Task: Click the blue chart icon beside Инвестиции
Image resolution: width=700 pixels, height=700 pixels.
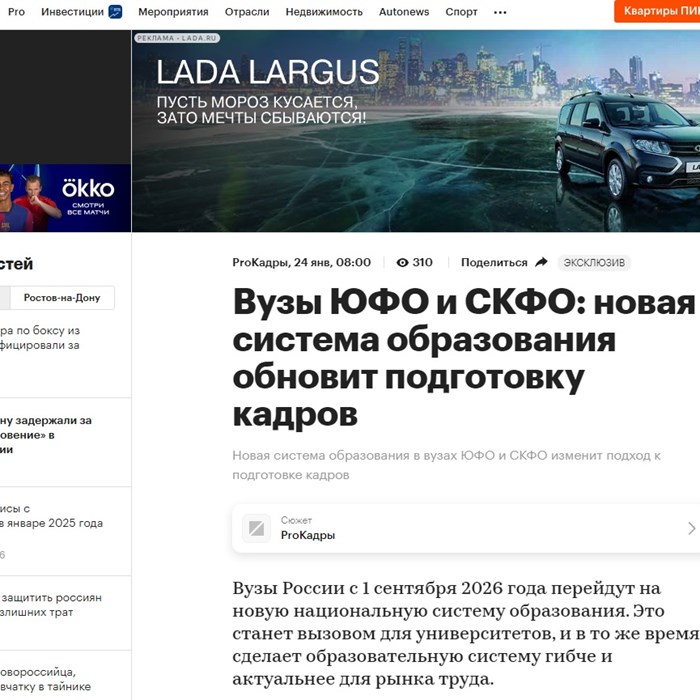Action: click(x=115, y=12)
